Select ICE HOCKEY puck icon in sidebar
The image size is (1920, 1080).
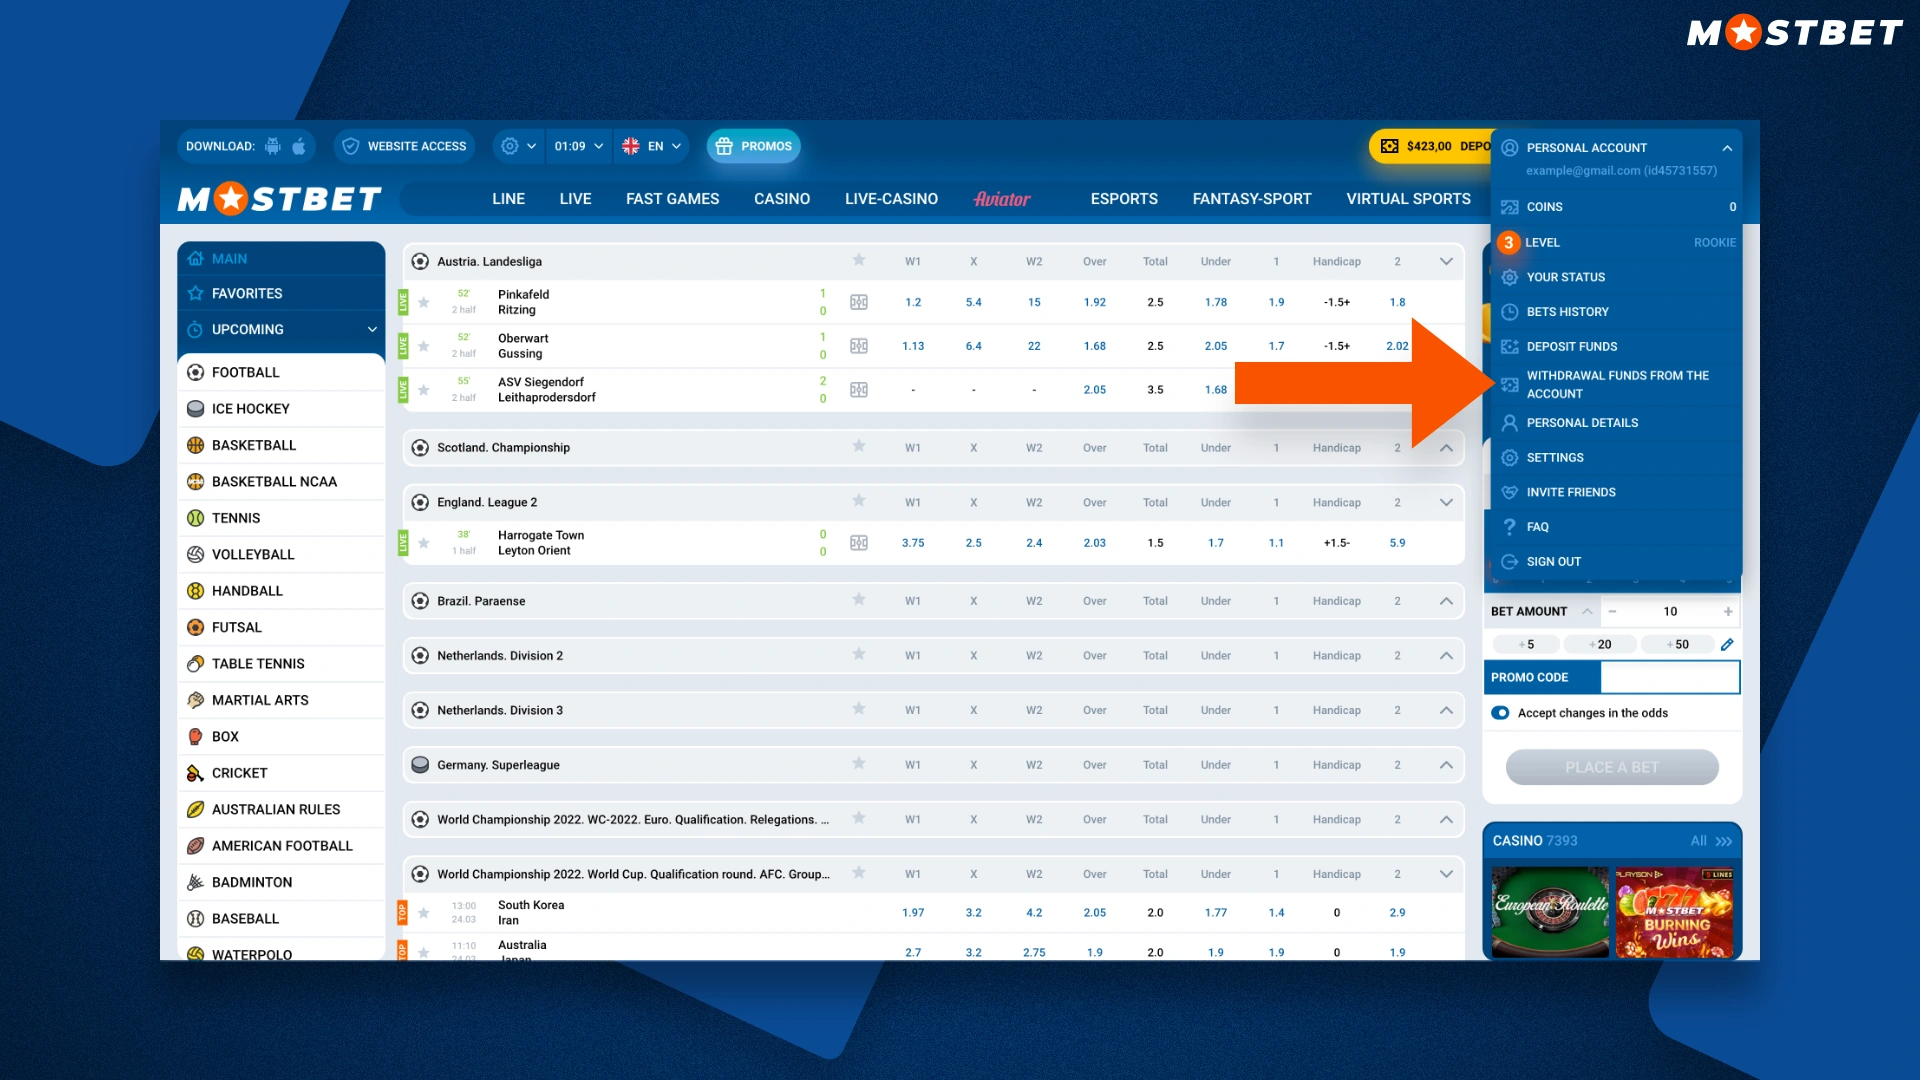(195, 409)
